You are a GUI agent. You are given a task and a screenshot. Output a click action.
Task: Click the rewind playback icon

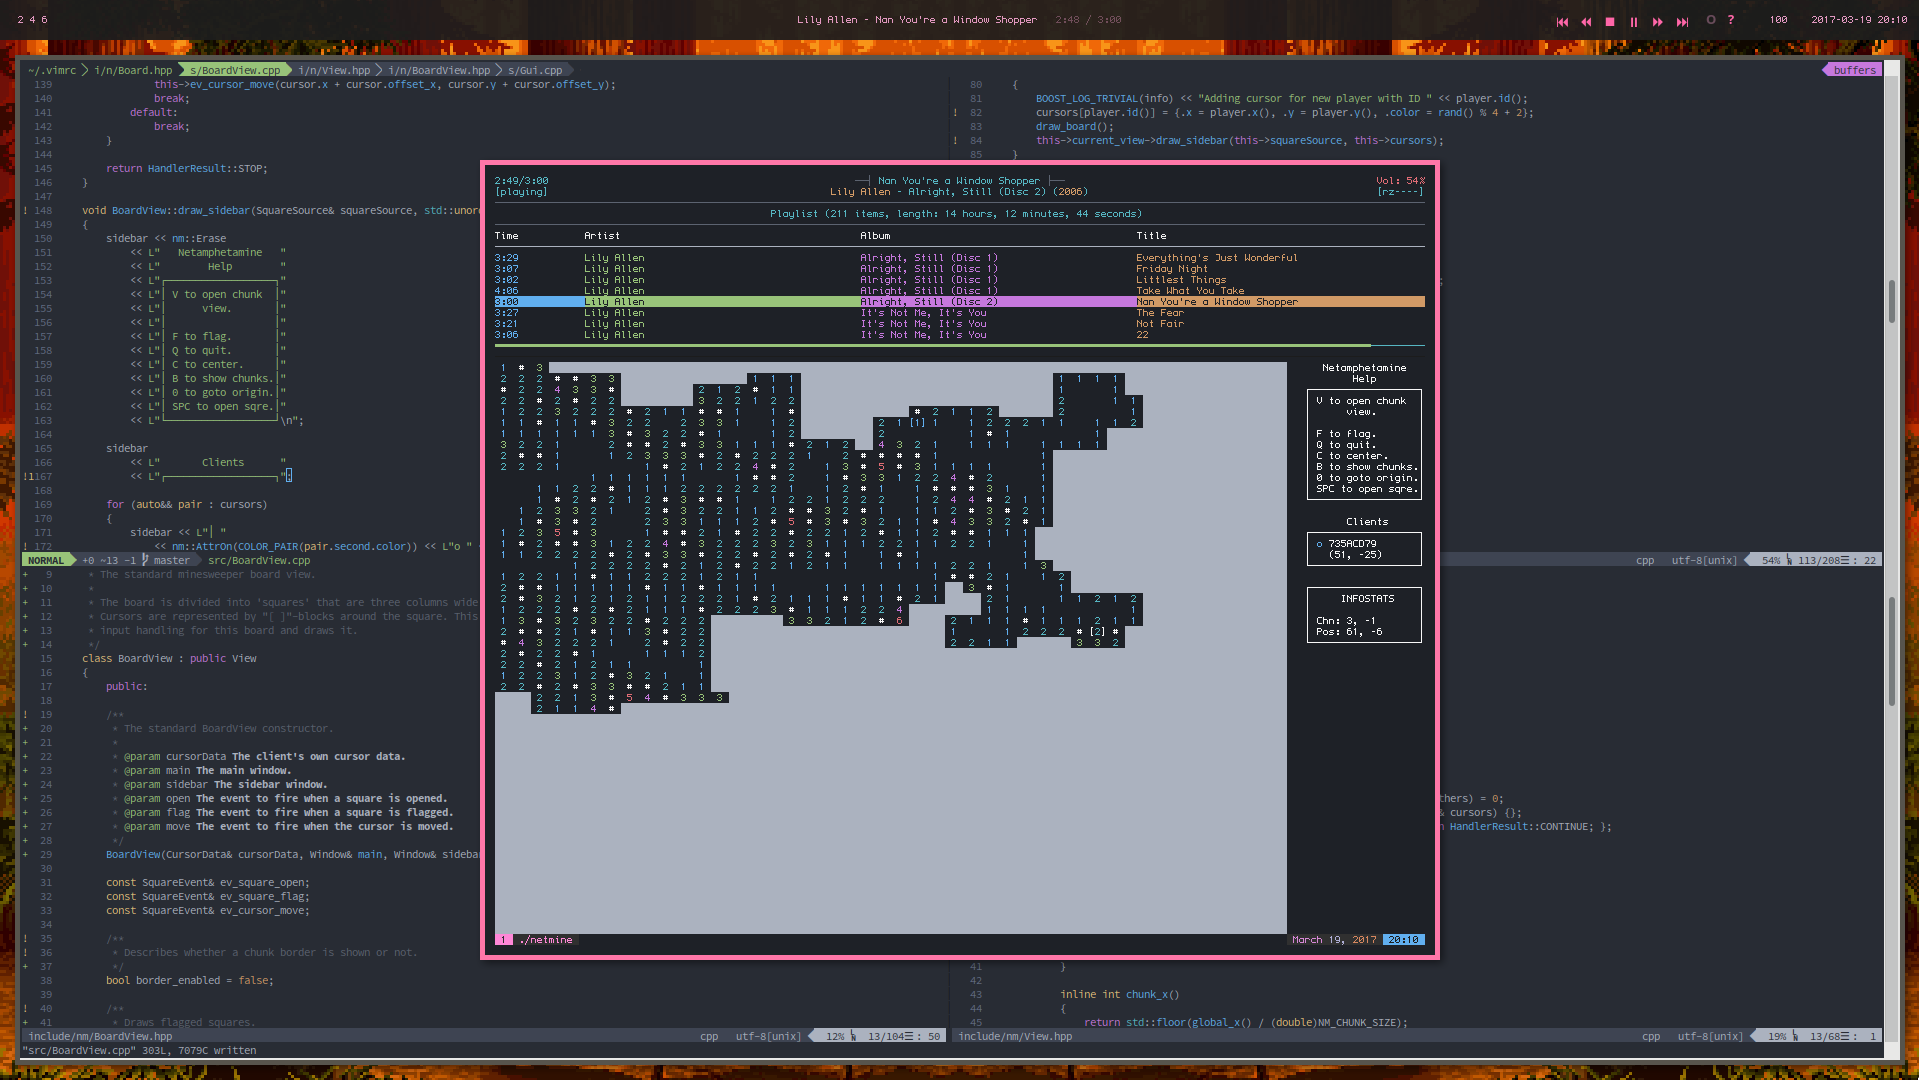[x=1586, y=21]
